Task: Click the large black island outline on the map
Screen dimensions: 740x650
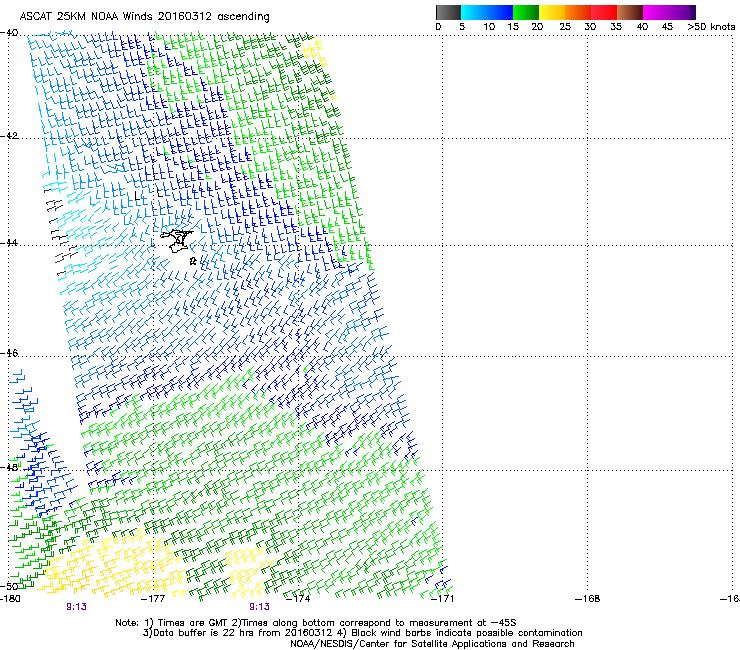Action: [176, 241]
